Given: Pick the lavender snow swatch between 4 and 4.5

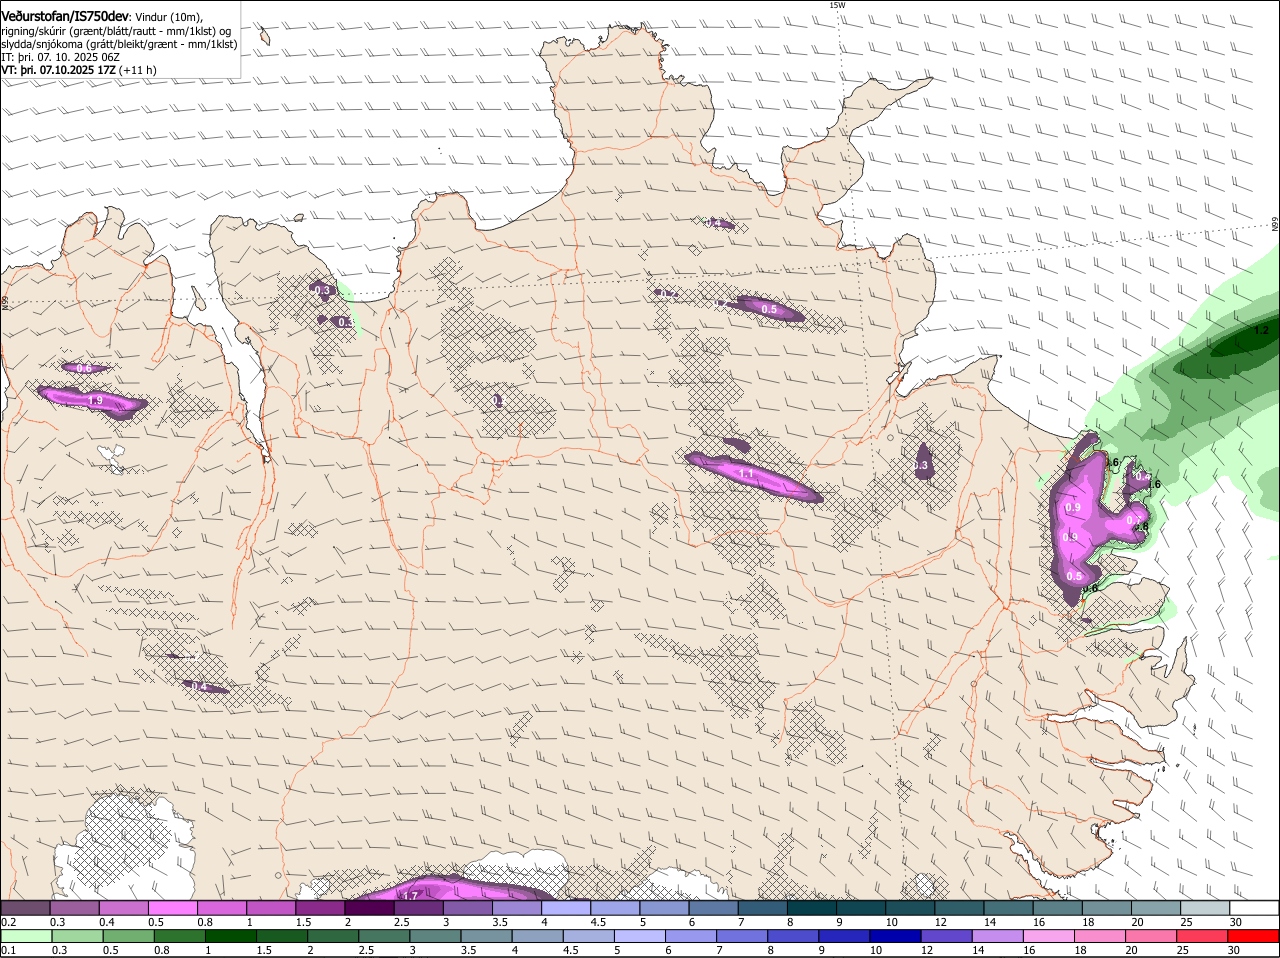Looking at the screenshot, I should pos(566,908).
